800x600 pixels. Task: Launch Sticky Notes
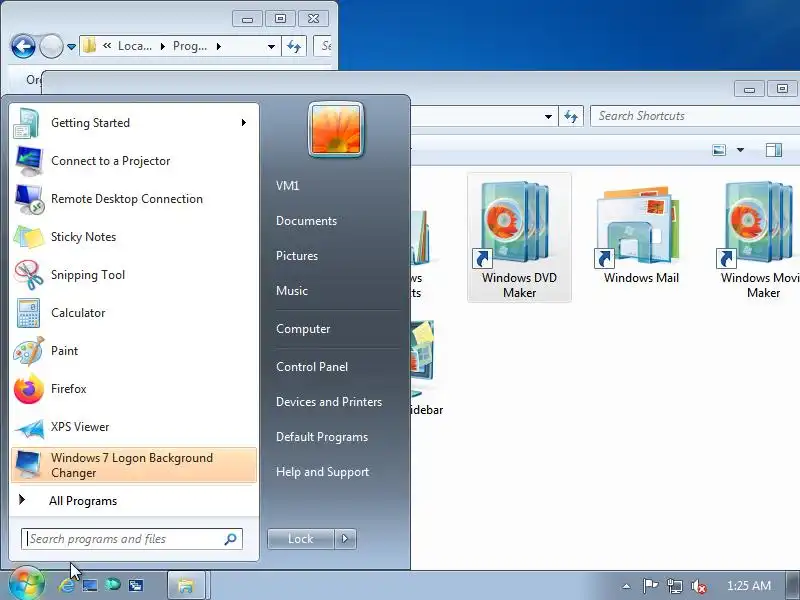(x=134, y=237)
